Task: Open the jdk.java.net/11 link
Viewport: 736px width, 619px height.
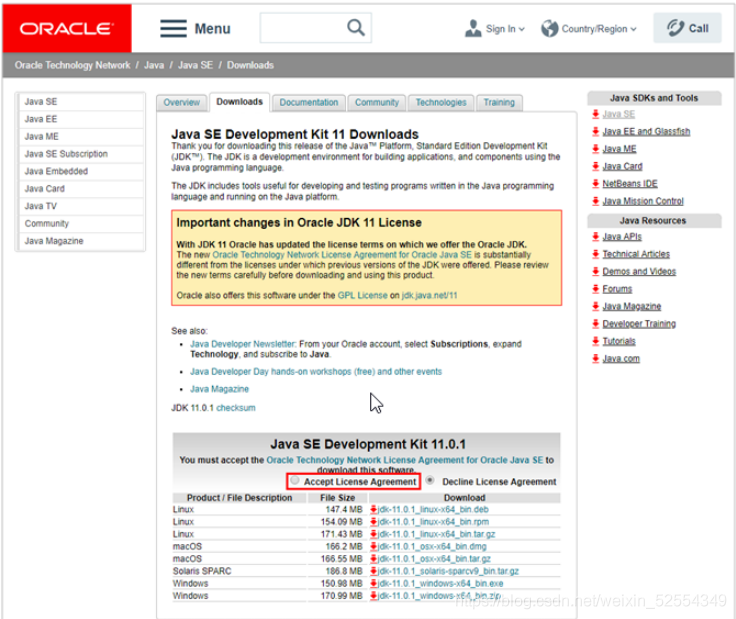Action: (x=429, y=295)
